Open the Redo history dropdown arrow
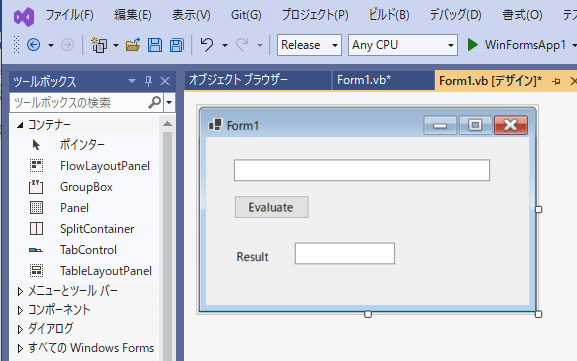The height and width of the screenshot is (361, 577). click(260, 45)
